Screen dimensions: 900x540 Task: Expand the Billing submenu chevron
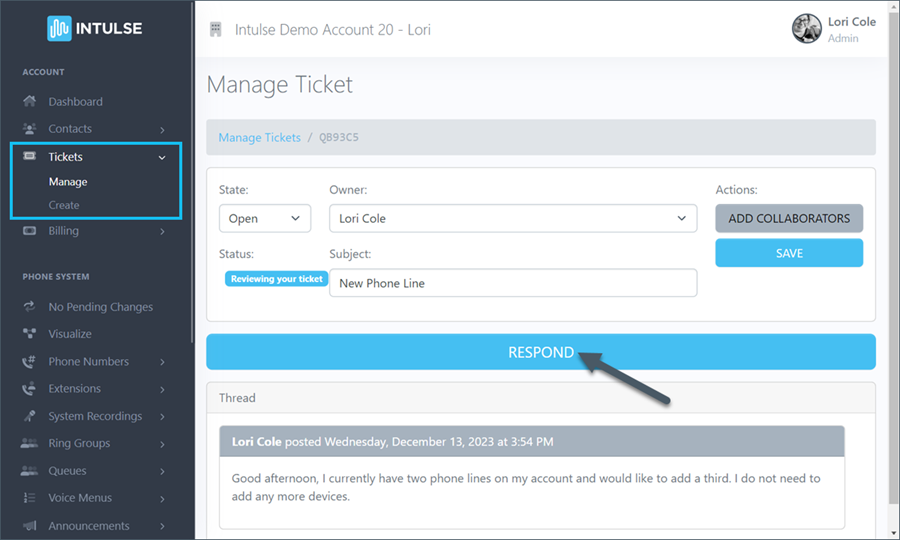coord(162,231)
